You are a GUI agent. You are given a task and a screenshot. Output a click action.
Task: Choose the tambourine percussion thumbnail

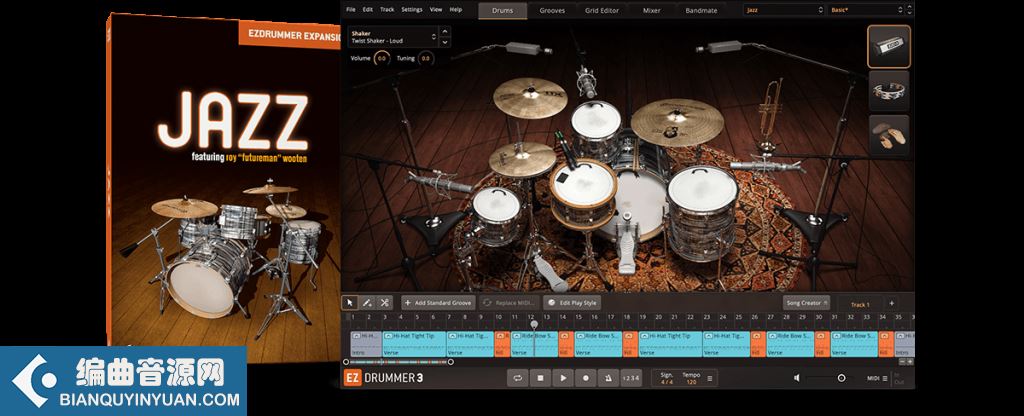pos(889,91)
